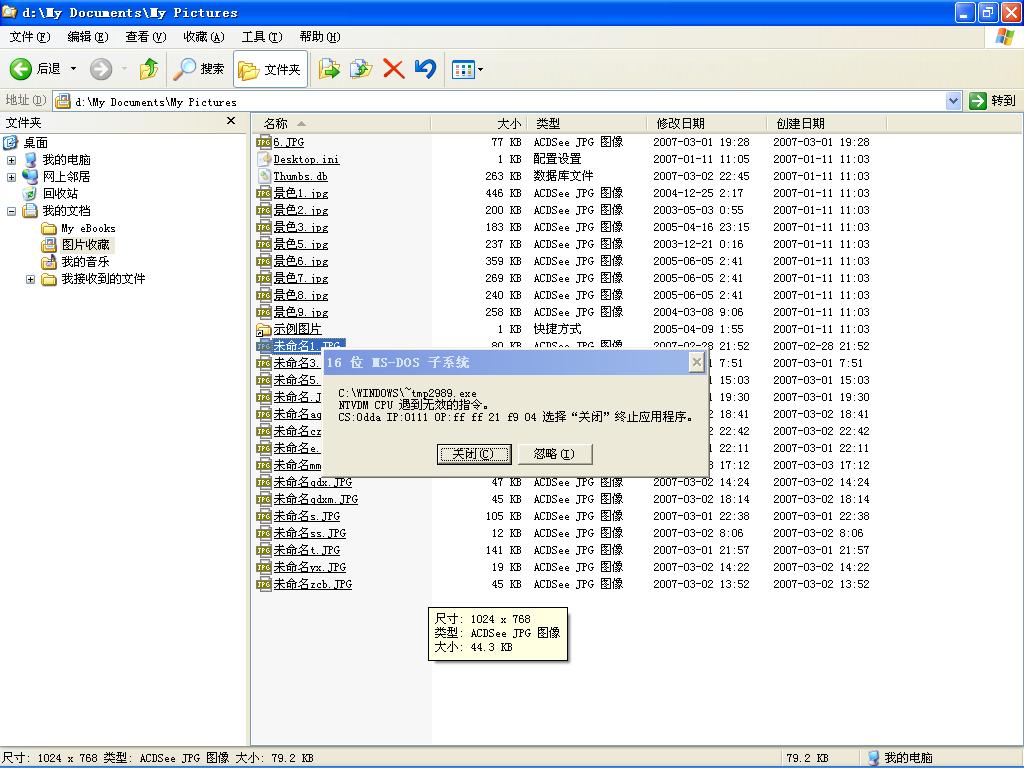Viewport: 1024px width, 768px height.
Task: Click the Move To folder toolbar icon
Action: [x=329, y=69]
